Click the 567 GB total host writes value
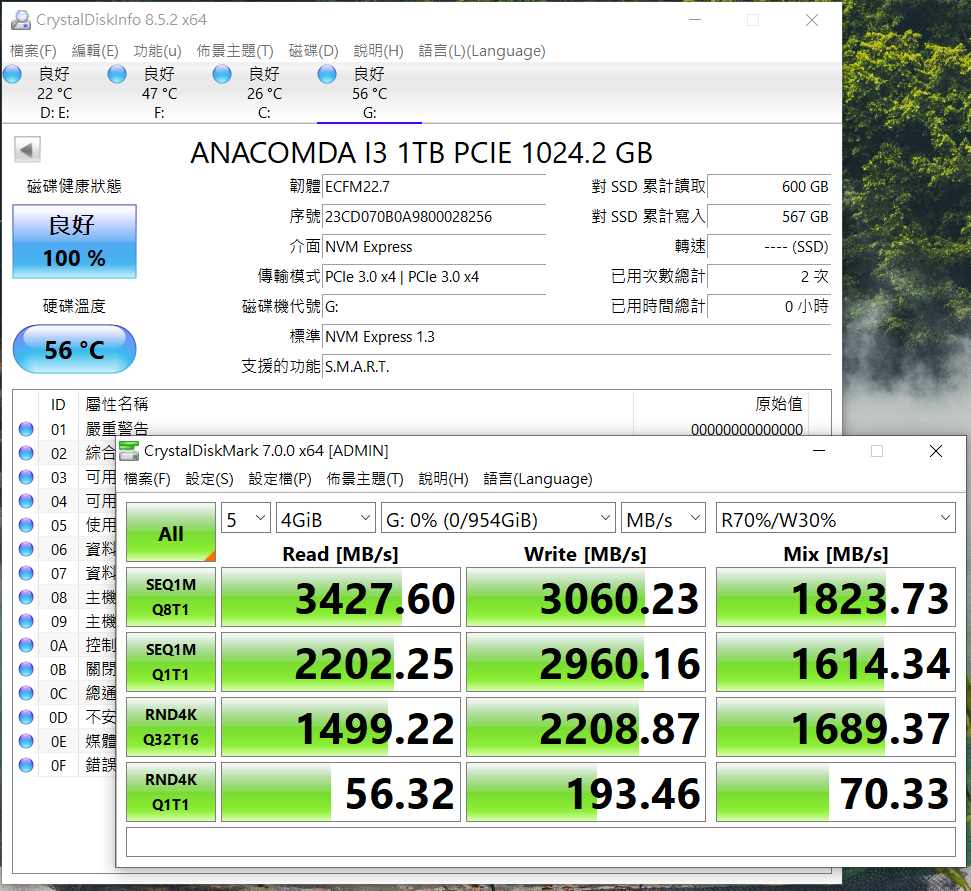Screen dimensions: 971x891 [x=769, y=217]
